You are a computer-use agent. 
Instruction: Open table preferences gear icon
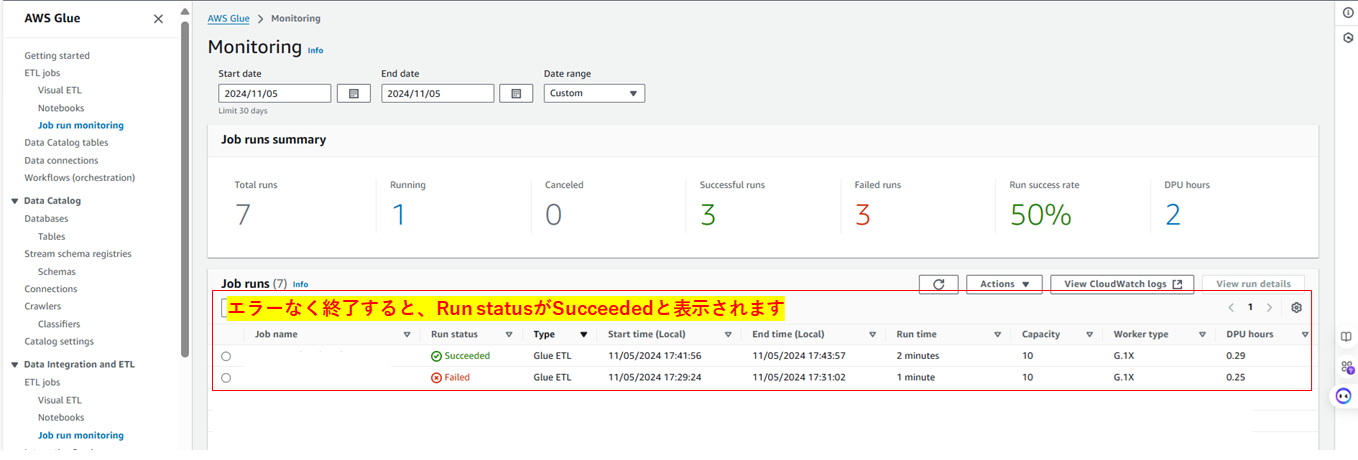pos(1296,308)
